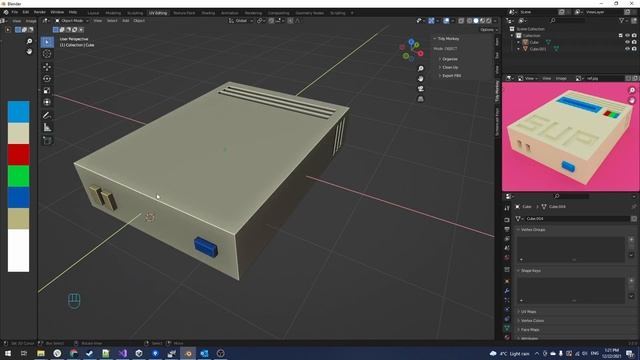Select the Select Box tool in viewport toolbar
Viewport: 640px width, 360px height.
tap(47, 42)
